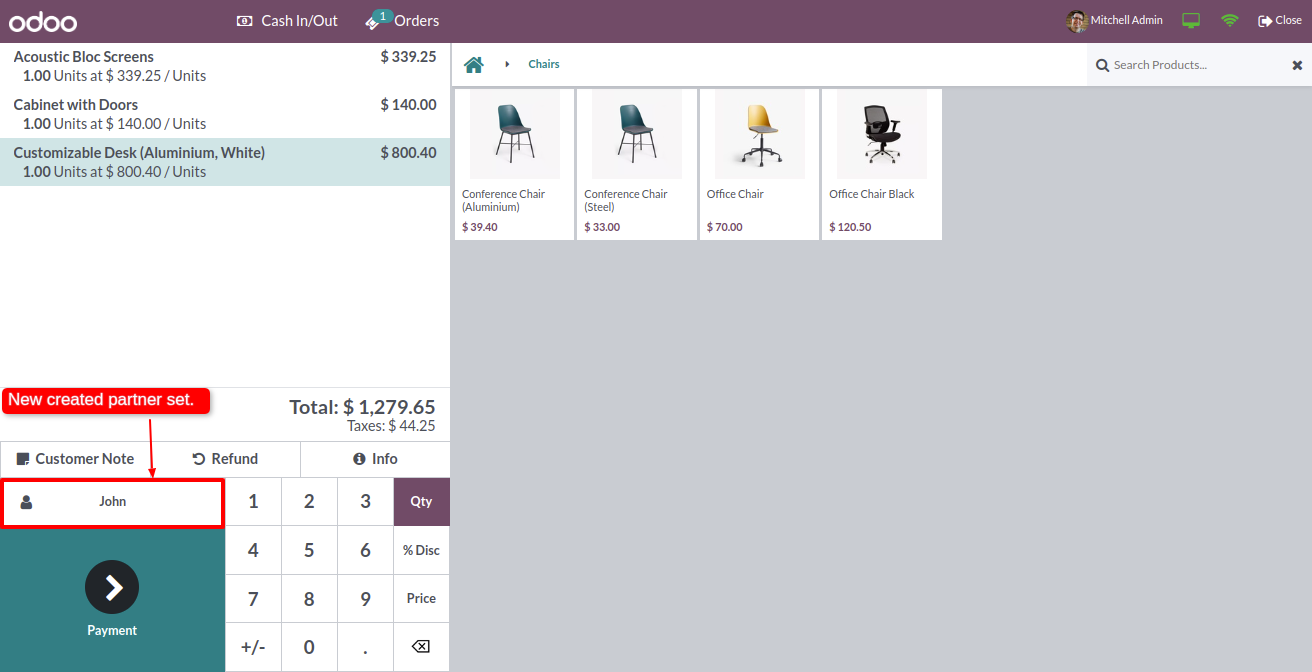Tap numpad key 7
Viewport: 1312px width, 672px height.
[253, 599]
